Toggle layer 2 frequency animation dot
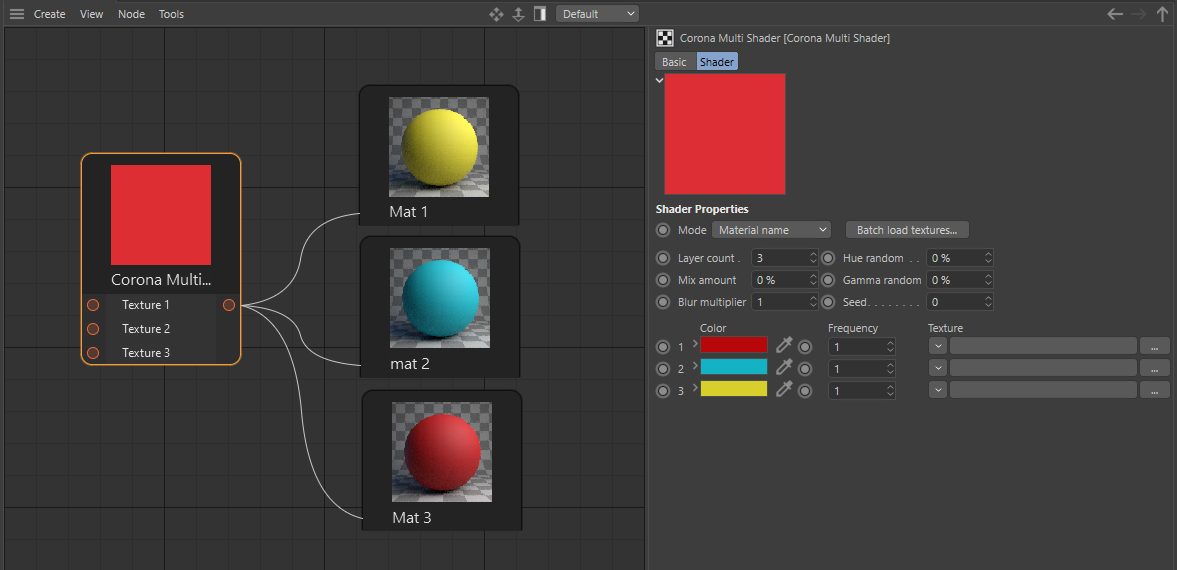This screenshot has width=1177, height=570. coord(805,369)
